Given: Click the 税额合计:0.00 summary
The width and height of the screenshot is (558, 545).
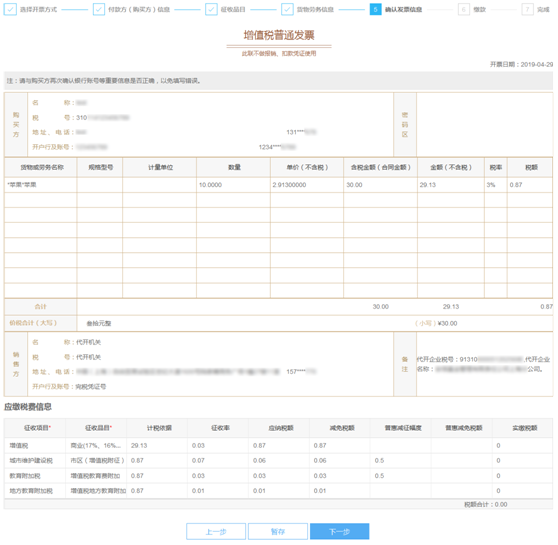Looking at the screenshot, I should (485, 504).
